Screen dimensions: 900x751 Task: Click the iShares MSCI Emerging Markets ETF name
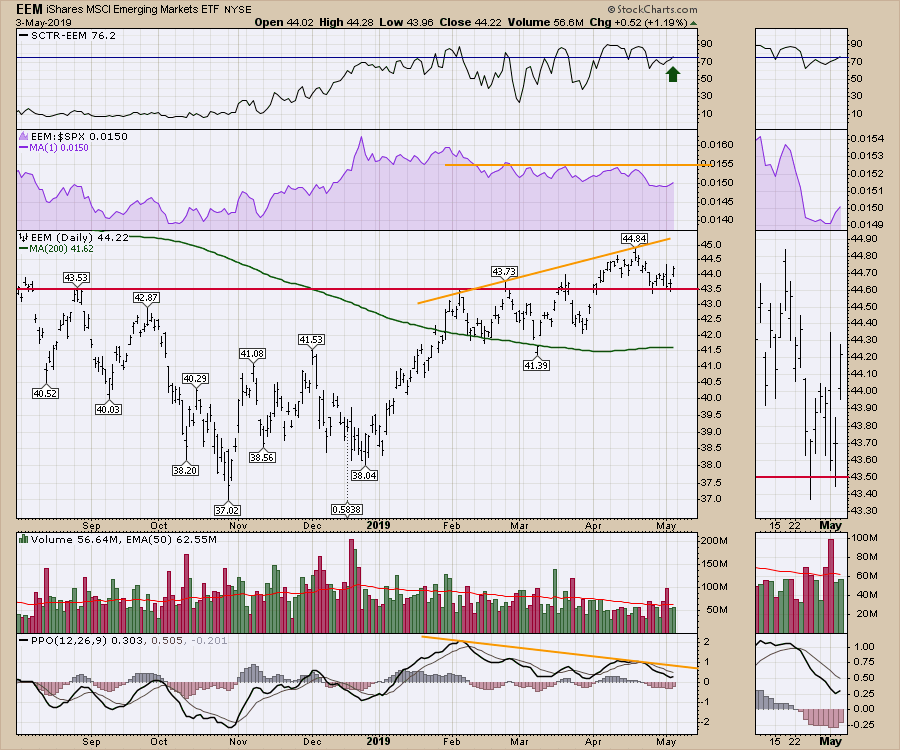click(x=133, y=9)
